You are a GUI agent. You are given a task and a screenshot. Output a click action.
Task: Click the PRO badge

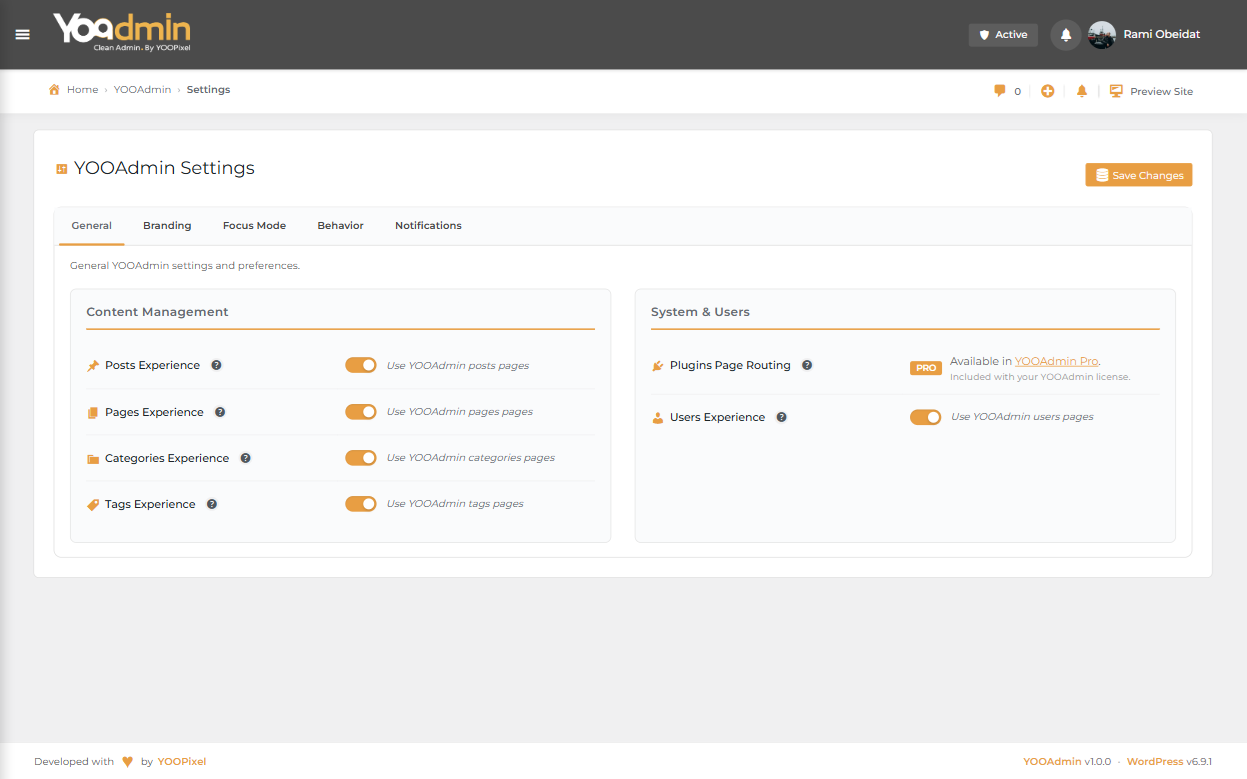926,368
